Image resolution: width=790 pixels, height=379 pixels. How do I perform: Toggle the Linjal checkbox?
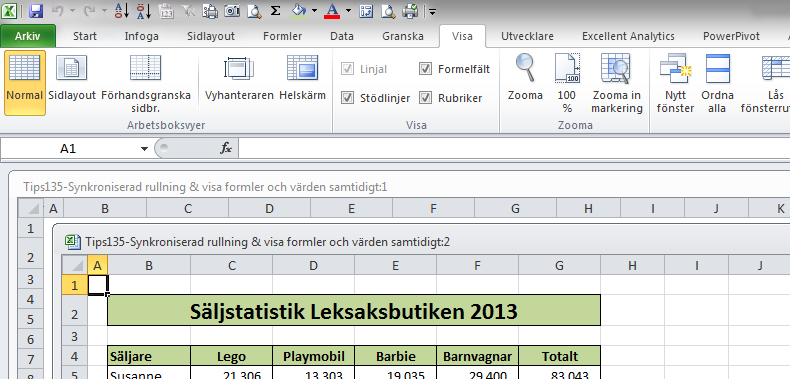tap(347, 69)
